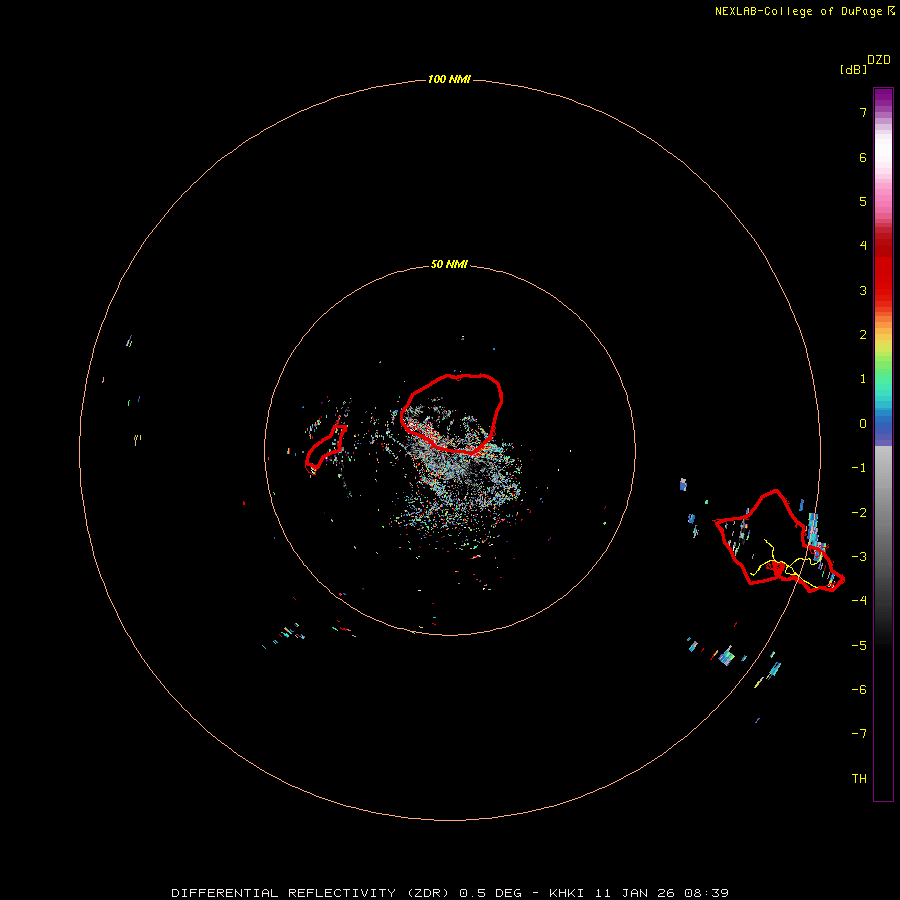This screenshot has height=900, width=900.
Task: Click the -5 value on the color scale
Action: pos(859,646)
